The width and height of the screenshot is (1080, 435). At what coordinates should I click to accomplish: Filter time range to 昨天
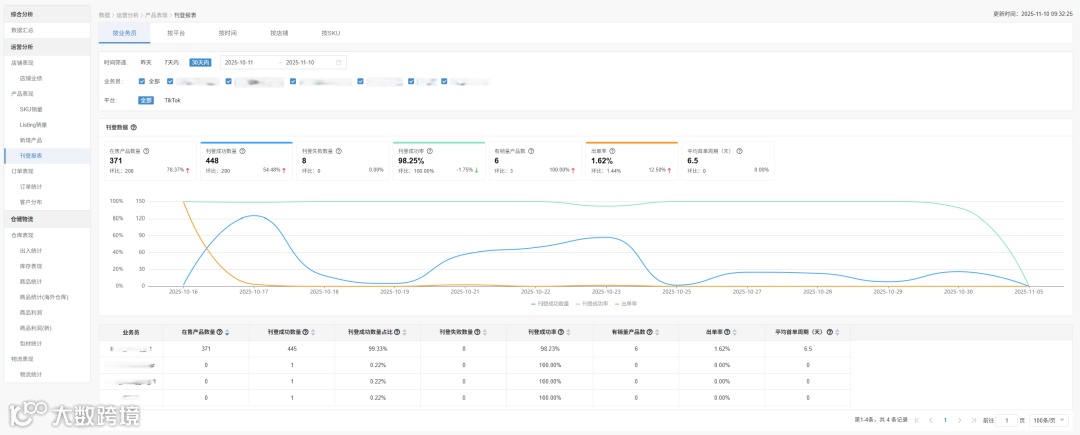146,63
